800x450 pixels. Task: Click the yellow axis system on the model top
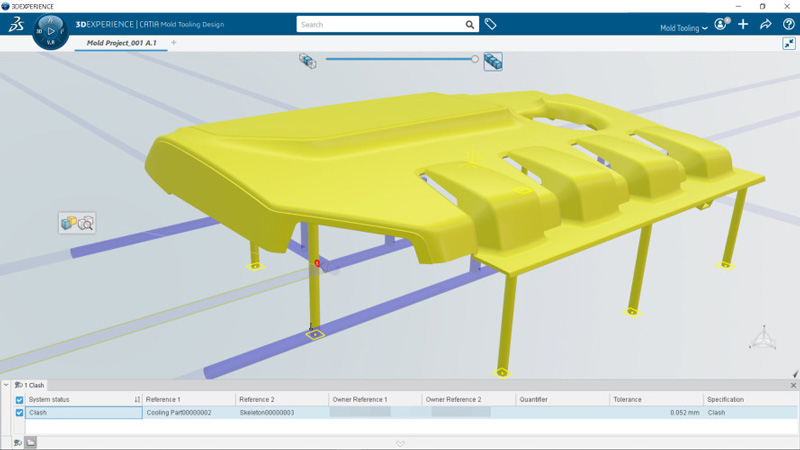click(472, 157)
